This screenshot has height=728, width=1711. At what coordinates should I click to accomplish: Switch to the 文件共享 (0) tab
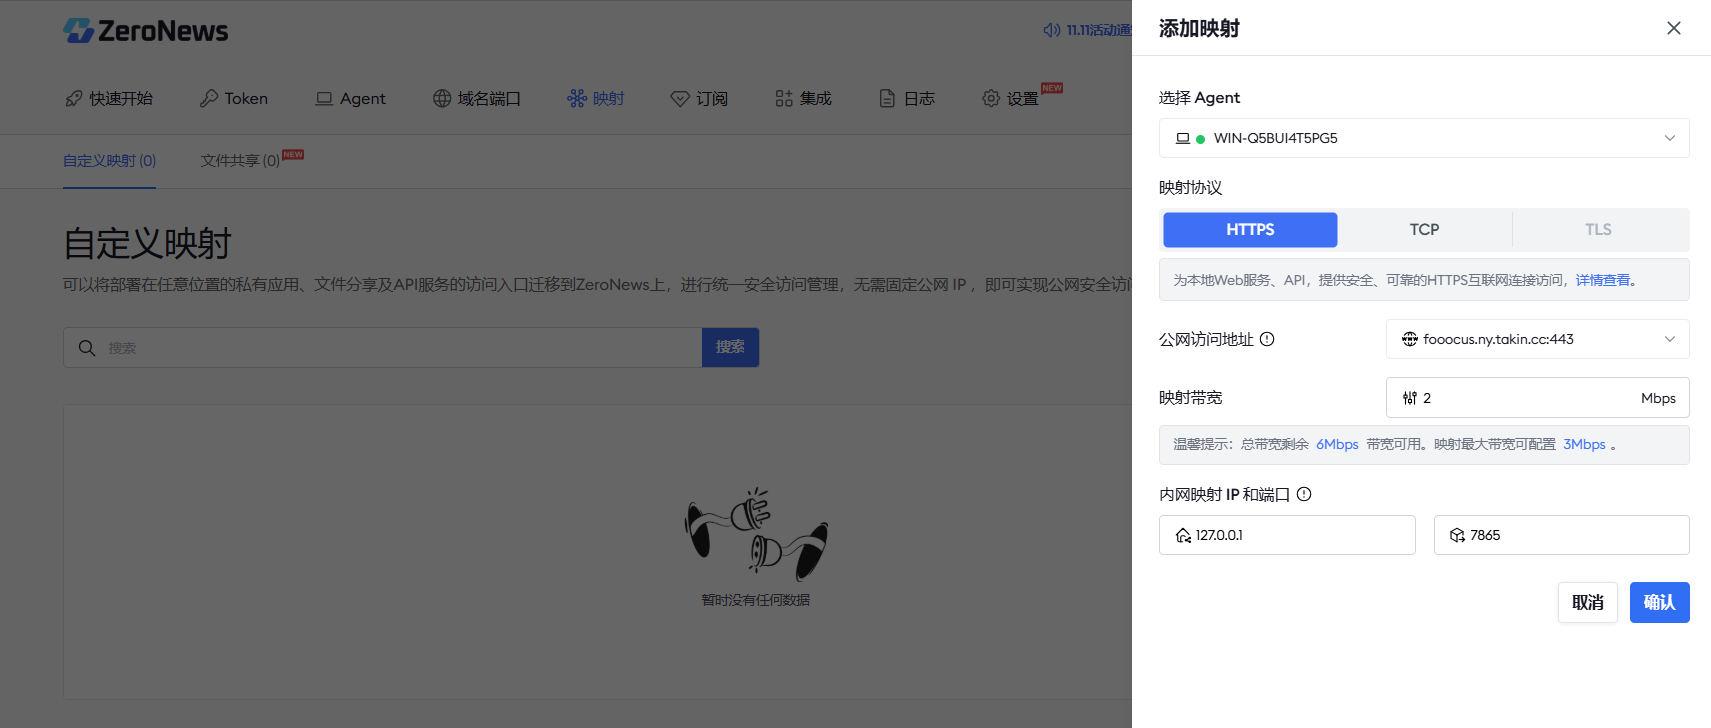pos(240,161)
